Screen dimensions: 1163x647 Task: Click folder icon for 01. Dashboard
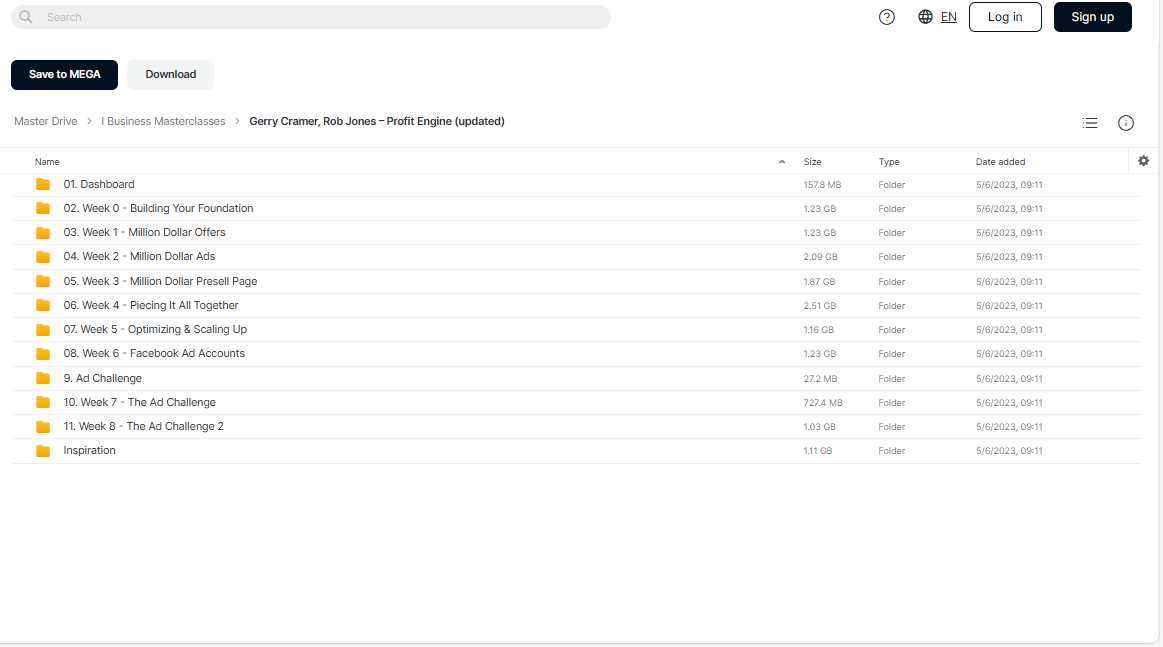coord(43,184)
